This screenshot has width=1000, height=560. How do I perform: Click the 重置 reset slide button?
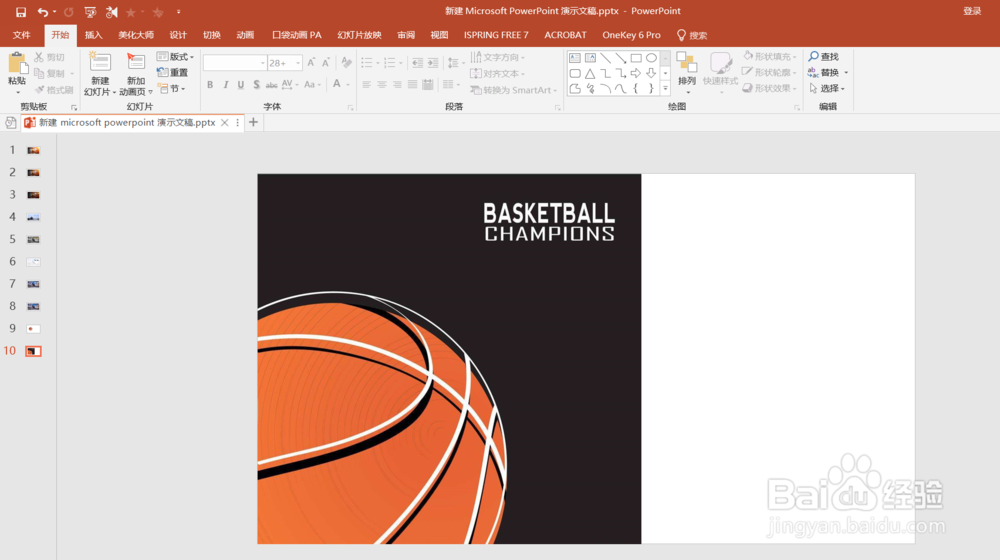173,73
